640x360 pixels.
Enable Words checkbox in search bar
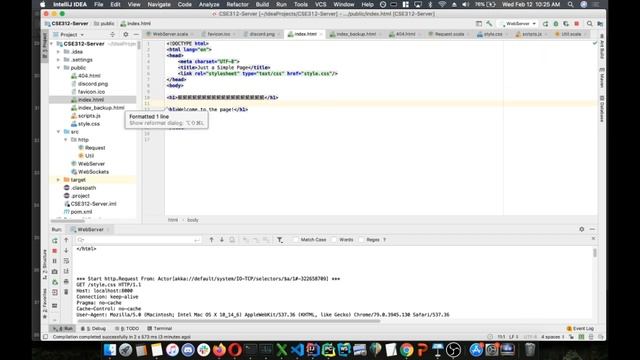pos(334,240)
